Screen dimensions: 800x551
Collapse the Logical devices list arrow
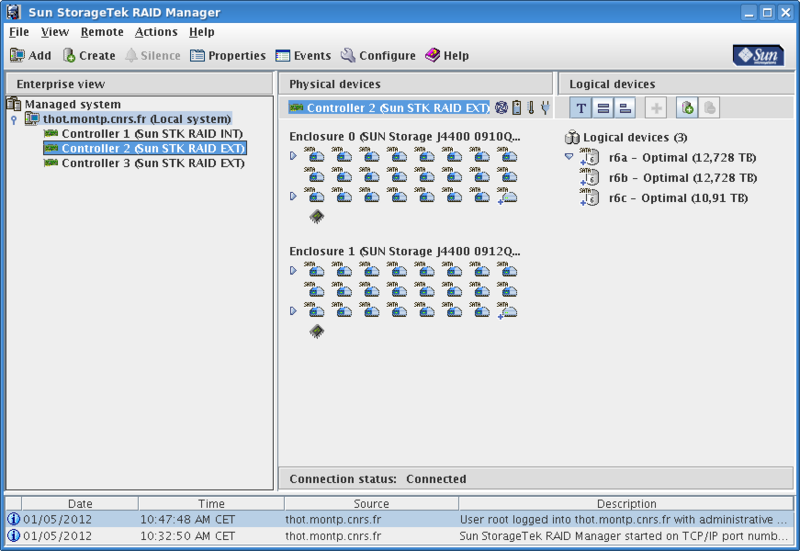tap(569, 156)
